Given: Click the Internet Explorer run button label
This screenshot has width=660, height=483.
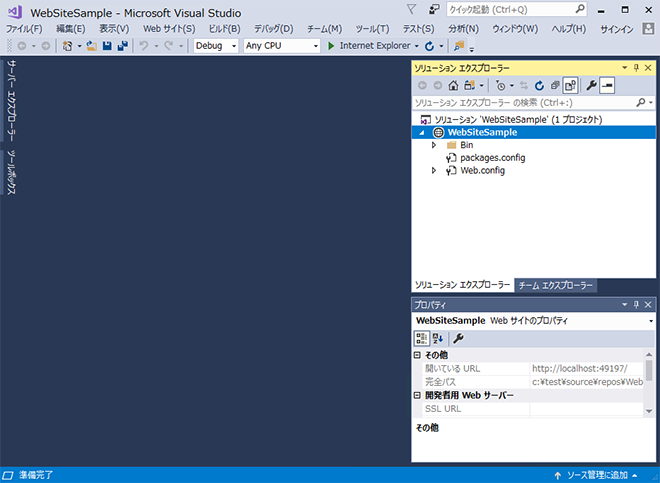Looking at the screenshot, I should point(375,46).
